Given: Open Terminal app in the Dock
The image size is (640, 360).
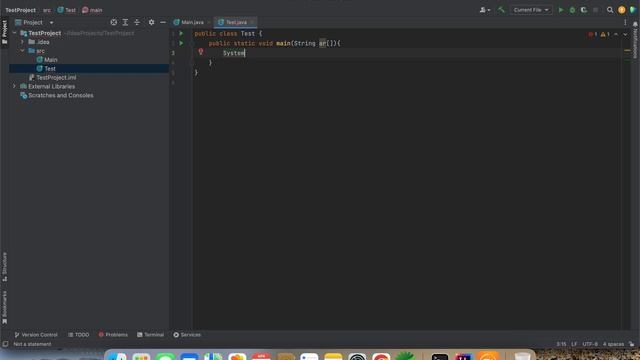Looking at the screenshot, I should pos(440,357).
